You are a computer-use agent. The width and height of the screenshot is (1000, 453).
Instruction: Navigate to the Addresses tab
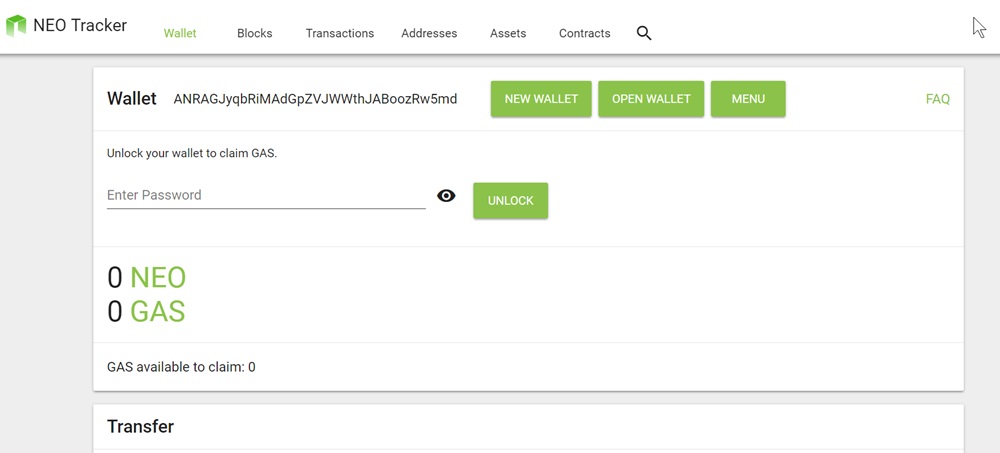[429, 33]
